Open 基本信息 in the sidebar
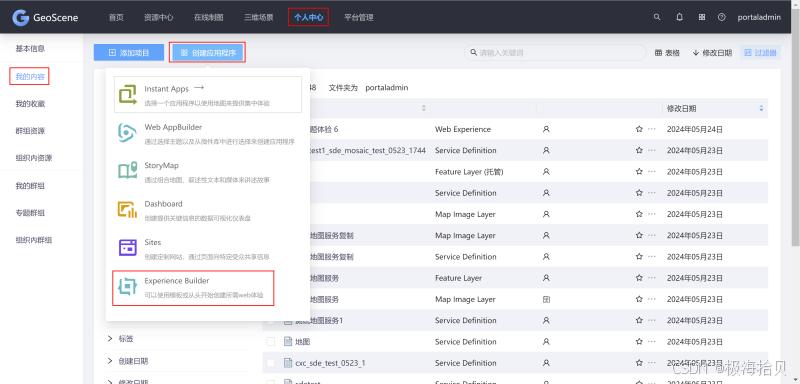The width and height of the screenshot is (800, 384). pos(30,49)
